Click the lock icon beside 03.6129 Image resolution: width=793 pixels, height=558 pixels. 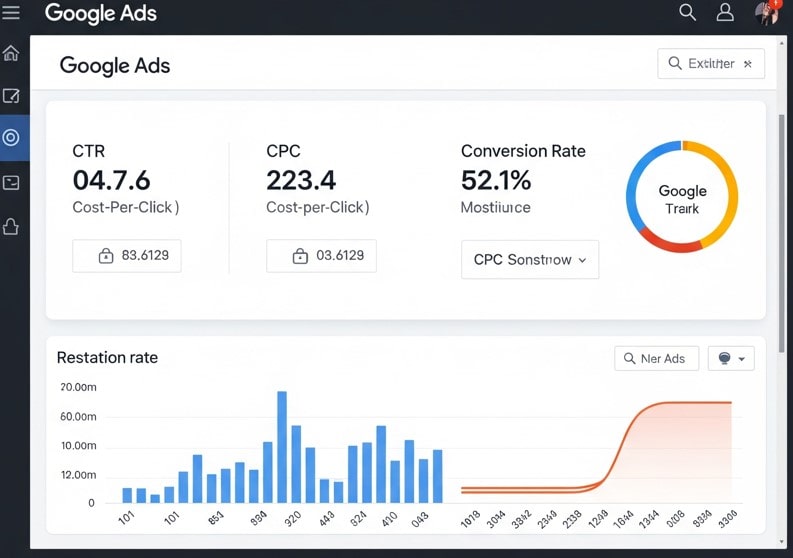click(x=300, y=256)
